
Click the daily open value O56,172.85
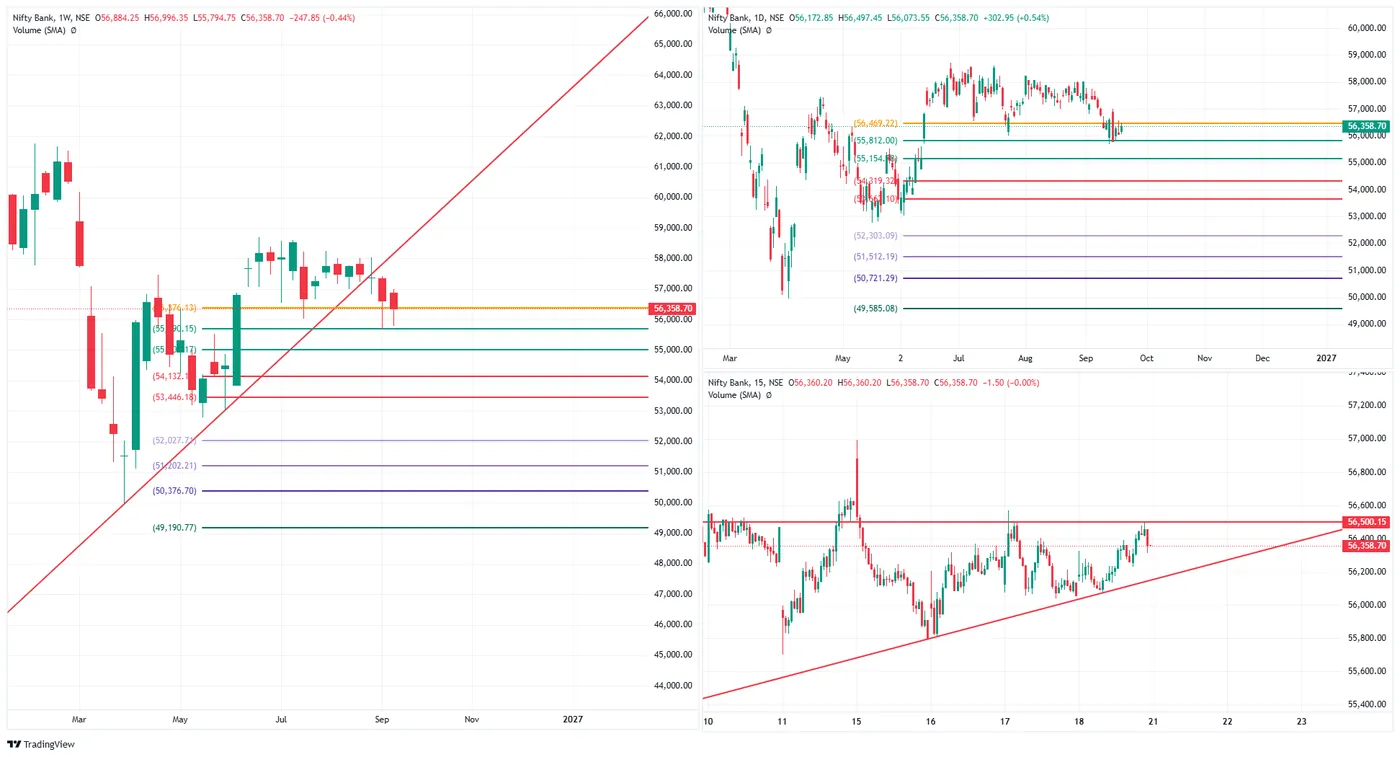point(813,18)
